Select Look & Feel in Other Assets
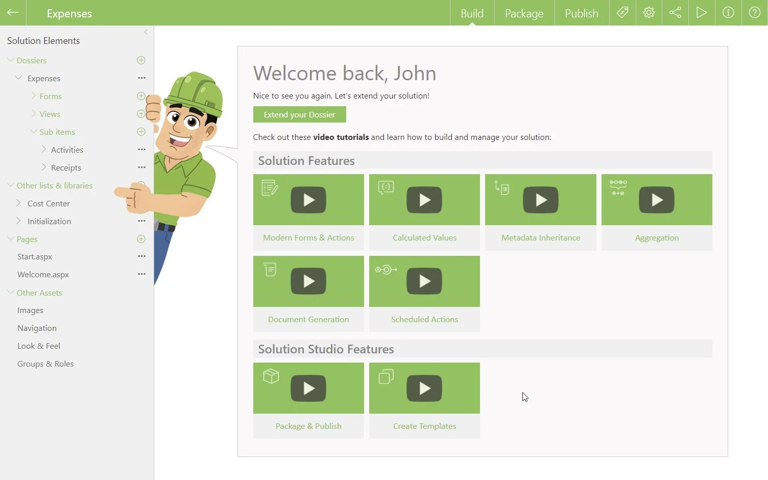Screen dimensions: 768x480 [x=39, y=346]
